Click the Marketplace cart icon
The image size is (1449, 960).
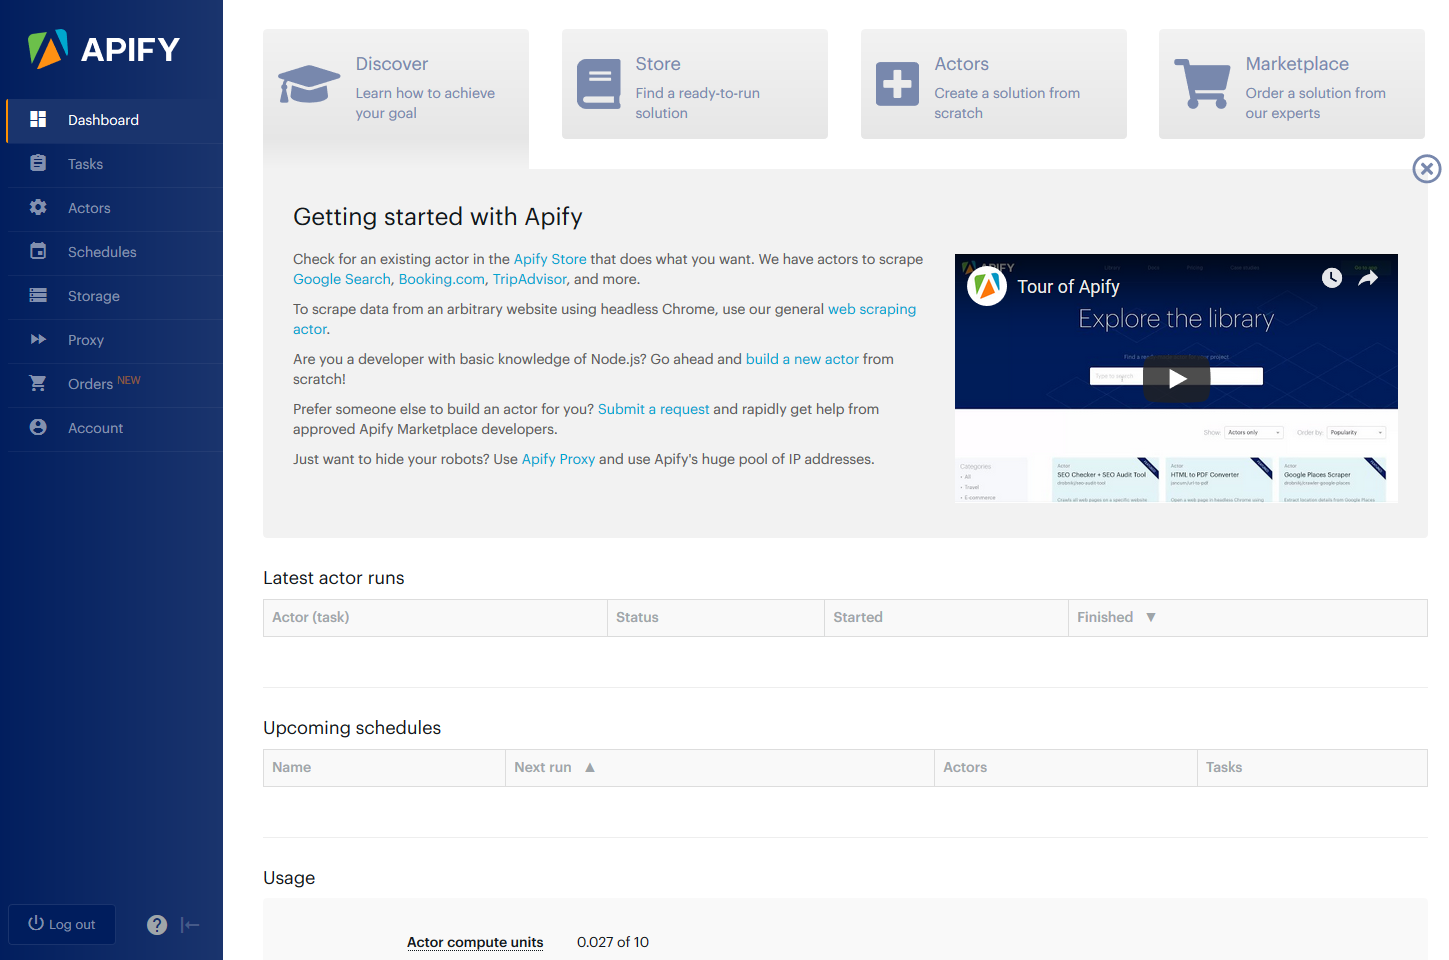[1203, 84]
